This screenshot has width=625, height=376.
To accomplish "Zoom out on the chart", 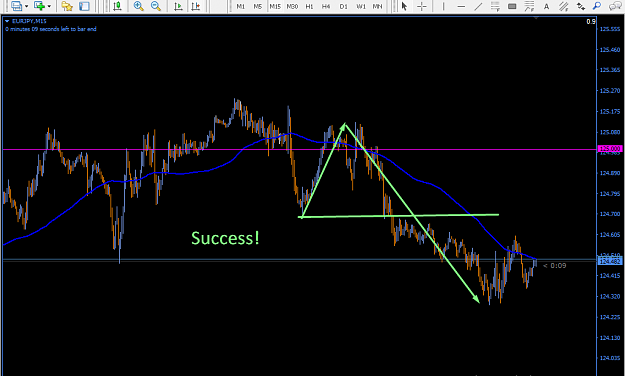I will pos(156,6).
